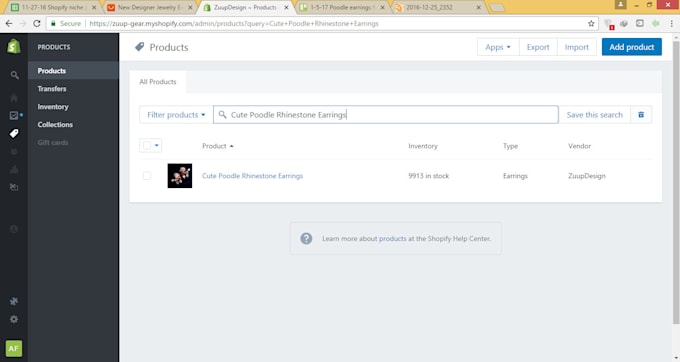
Task: Click the Shopify logo icon
Action: click(x=14, y=46)
